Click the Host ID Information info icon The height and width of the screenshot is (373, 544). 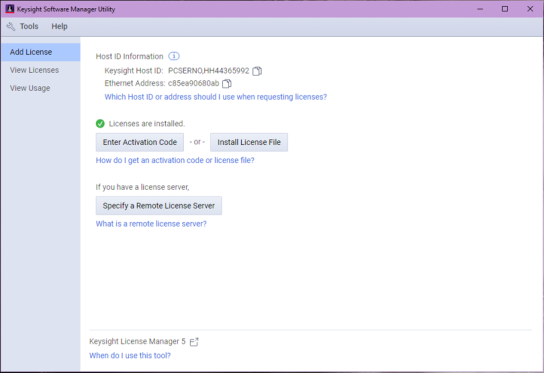tap(174, 56)
